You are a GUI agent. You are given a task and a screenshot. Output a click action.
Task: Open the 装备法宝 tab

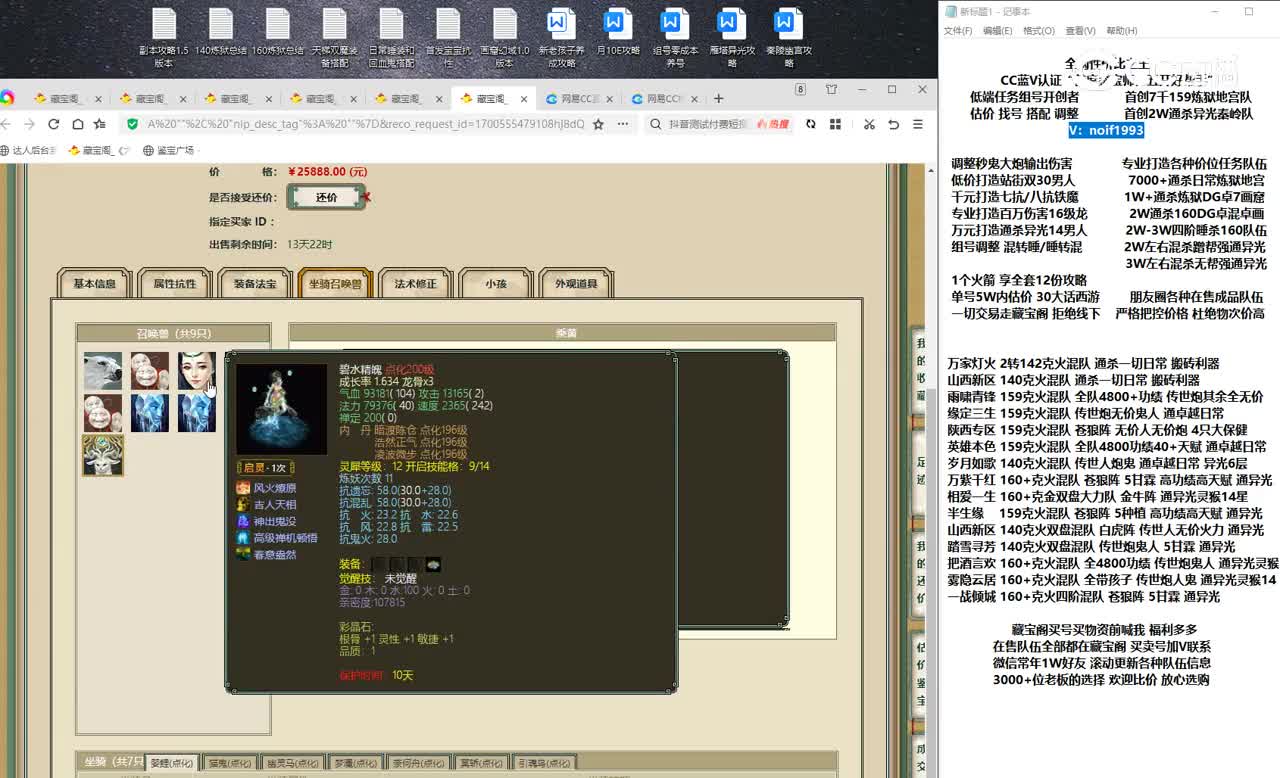(255, 284)
